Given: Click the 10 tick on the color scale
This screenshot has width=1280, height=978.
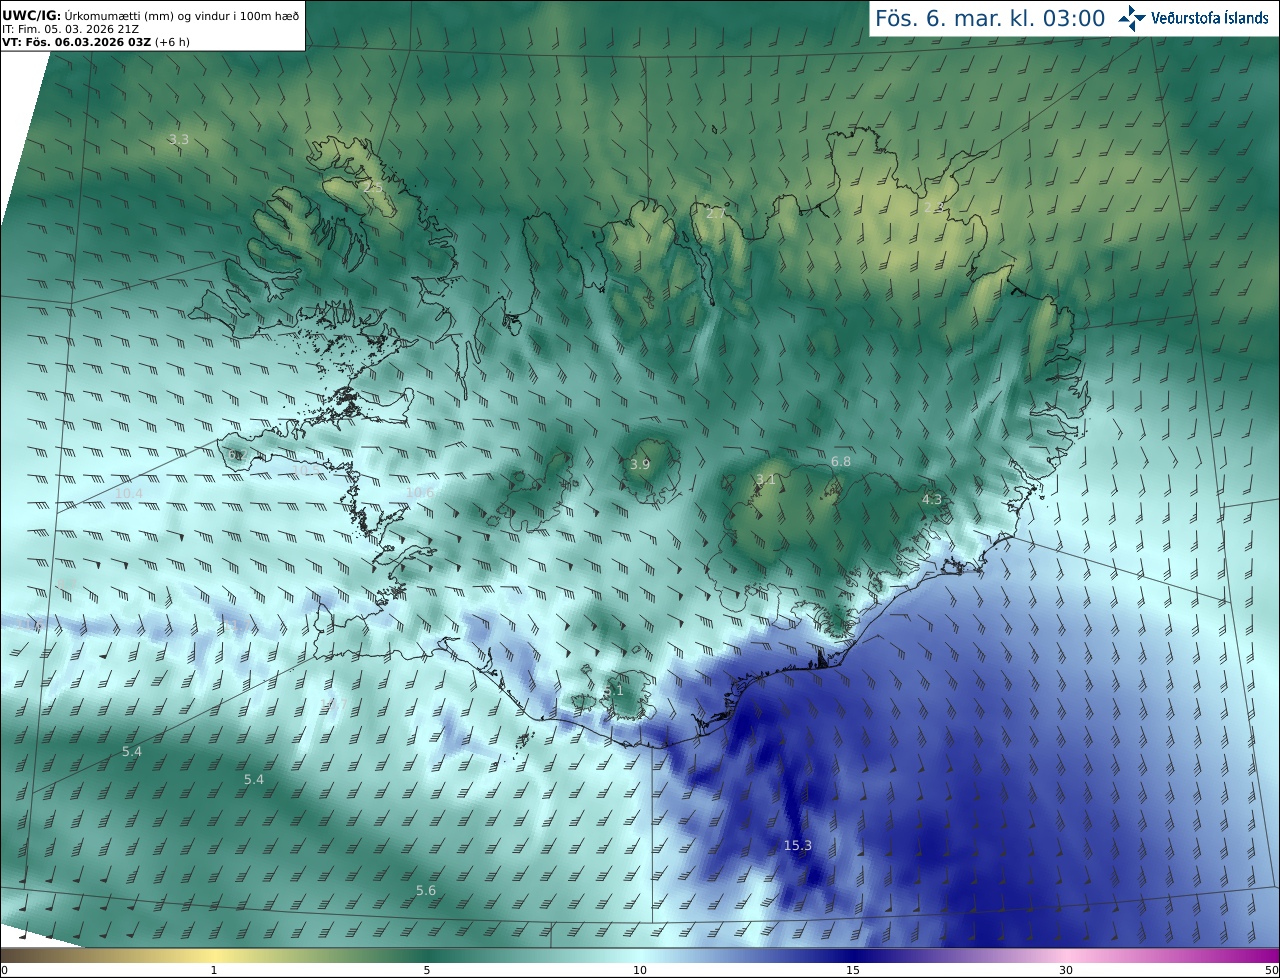Looking at the screenshot, I should [640, 971].
